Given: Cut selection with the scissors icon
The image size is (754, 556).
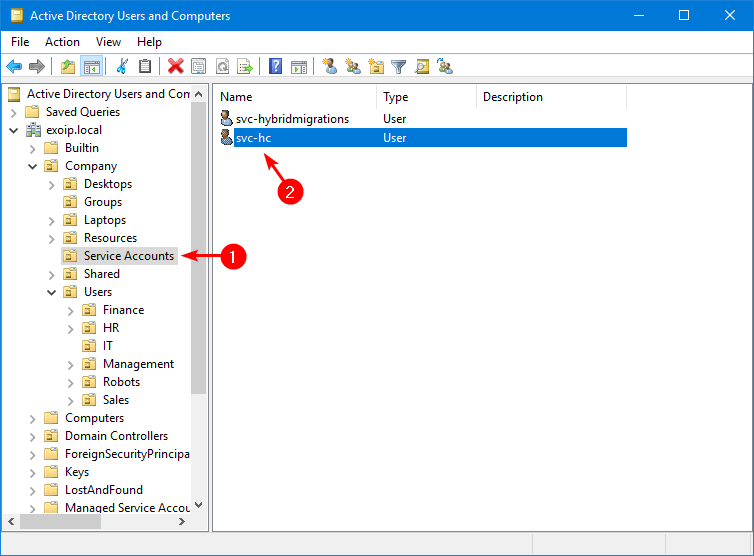Looking at the screenshot, I should click(x=122, y=66).
